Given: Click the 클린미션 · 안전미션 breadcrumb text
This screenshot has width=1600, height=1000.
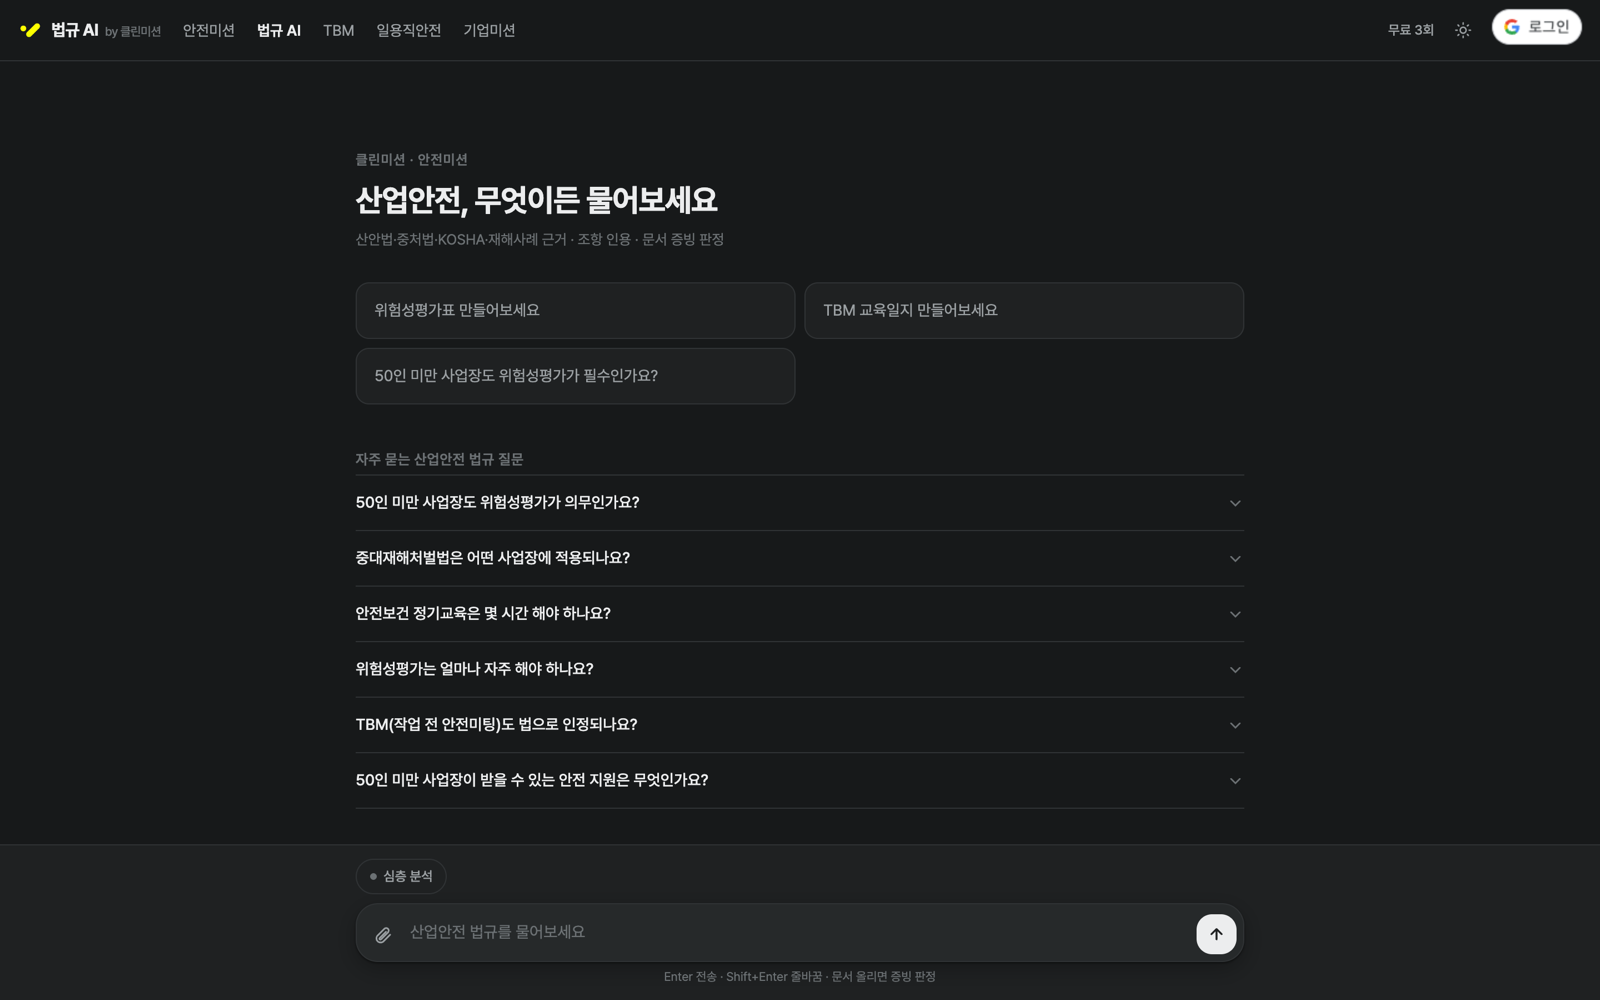Looking at the screenshot, I should [x=411, y=159].
